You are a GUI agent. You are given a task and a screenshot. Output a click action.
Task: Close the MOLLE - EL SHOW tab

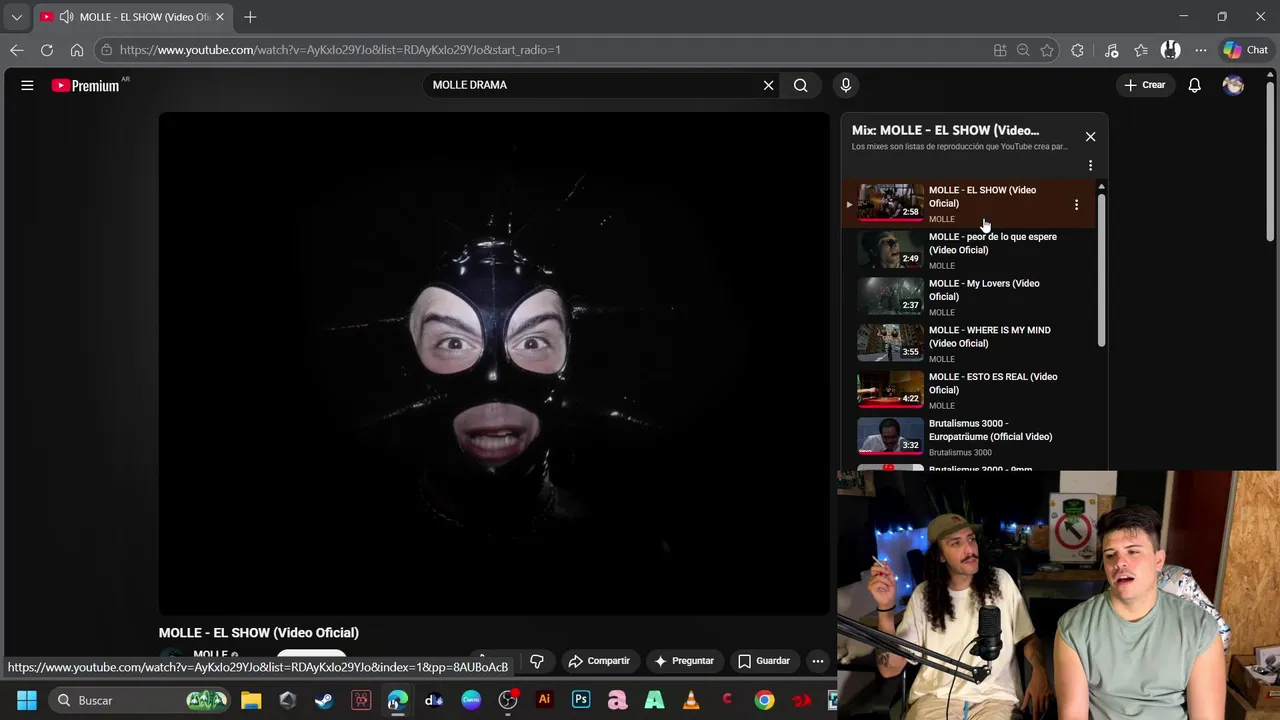(x=220, y=17)
